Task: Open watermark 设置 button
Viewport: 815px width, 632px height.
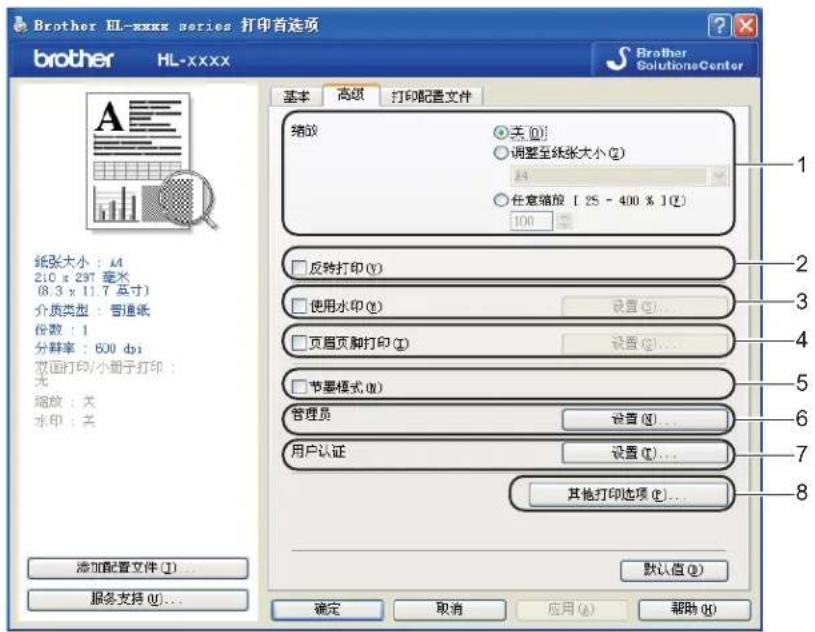Action: [644, 307]
